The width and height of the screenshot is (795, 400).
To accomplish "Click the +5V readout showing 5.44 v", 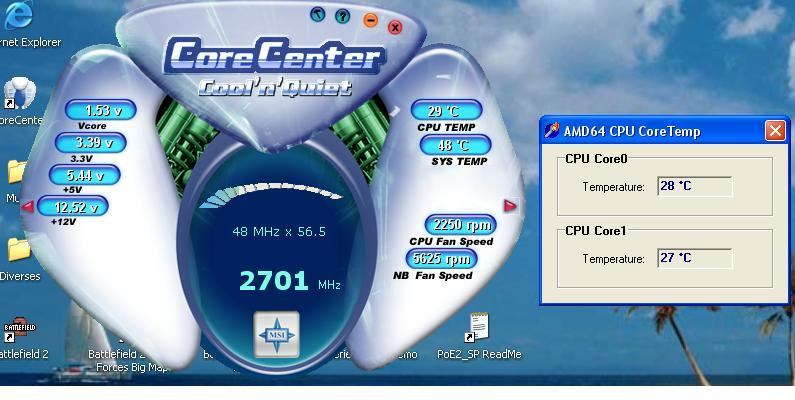I will [84, 175].
